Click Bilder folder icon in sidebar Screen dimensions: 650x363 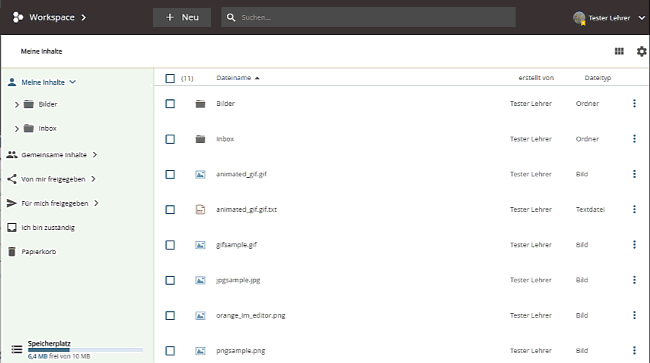coord(29,104)
